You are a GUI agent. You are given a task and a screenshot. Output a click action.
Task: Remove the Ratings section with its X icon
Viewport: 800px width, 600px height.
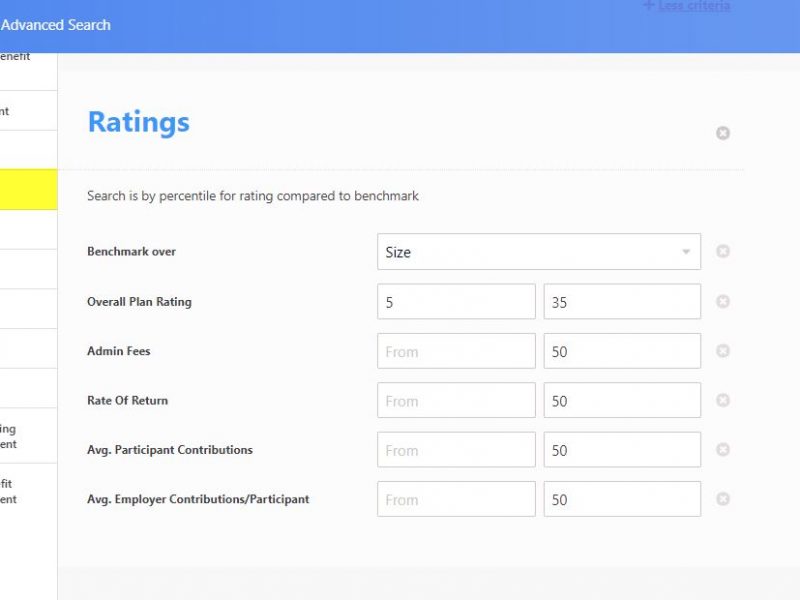(723, 133)
